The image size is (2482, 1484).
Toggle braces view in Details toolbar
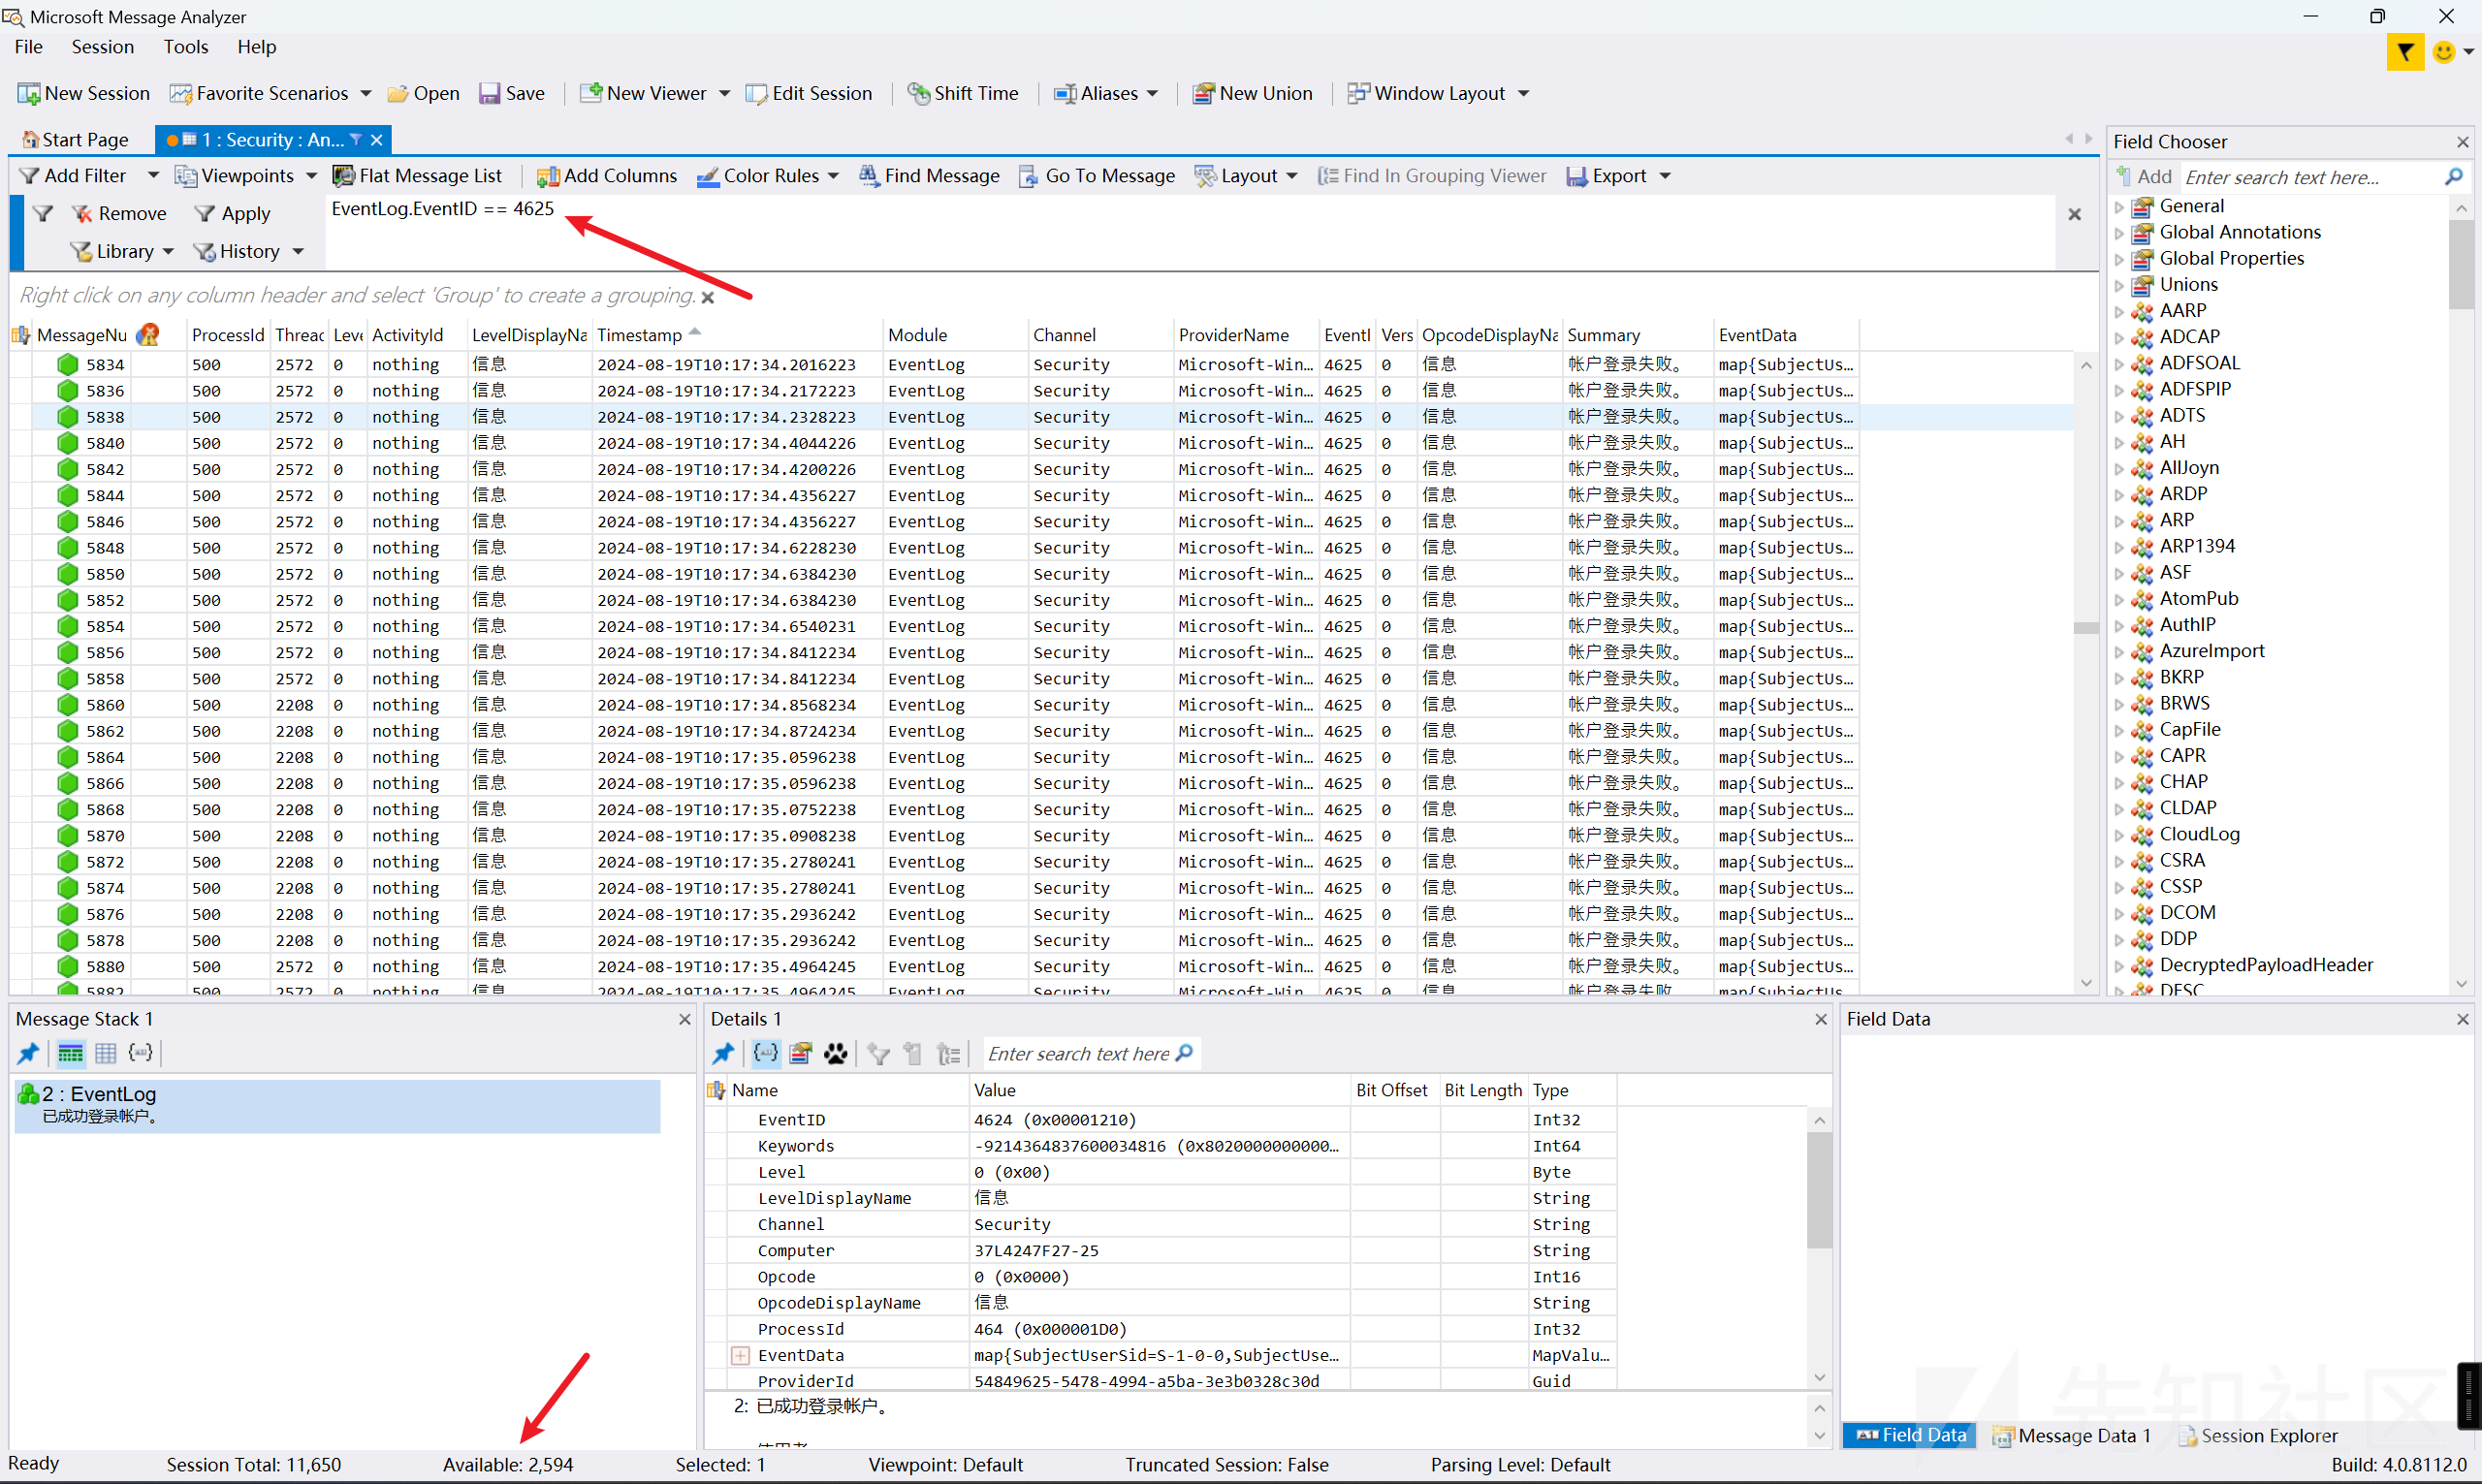(766, 1053)
